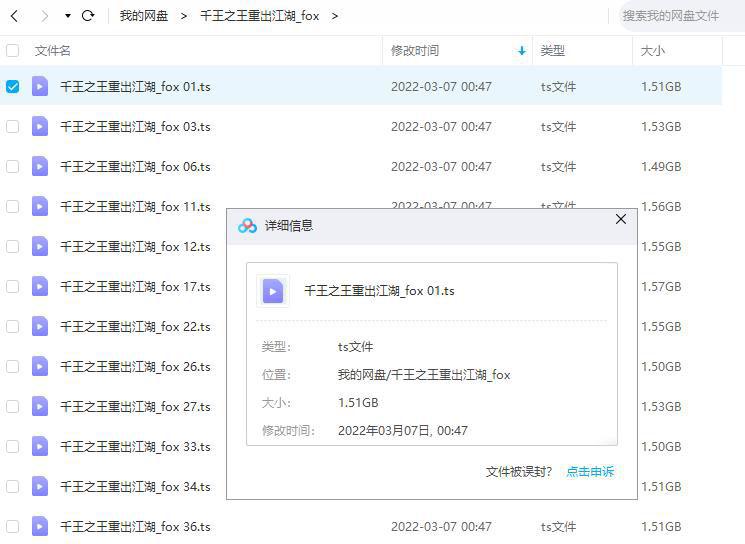The image size is (745, 544).
Task: Select file name 千王之王重出江湖_fox 17.ts
Action: (x=135, y=287)
